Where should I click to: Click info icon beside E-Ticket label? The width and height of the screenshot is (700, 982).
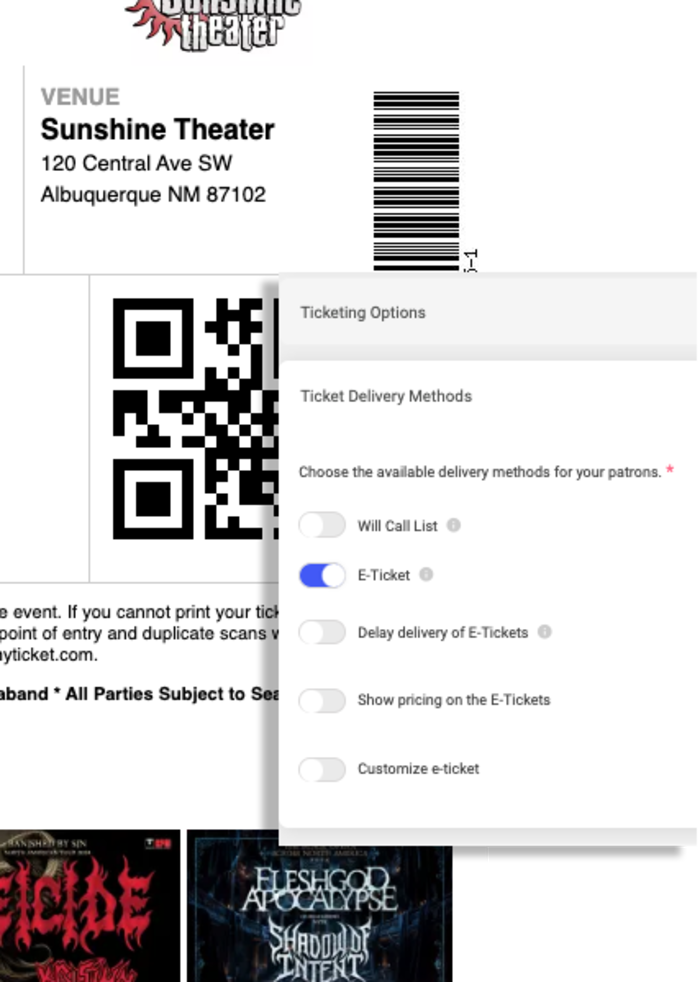point(426,574)
